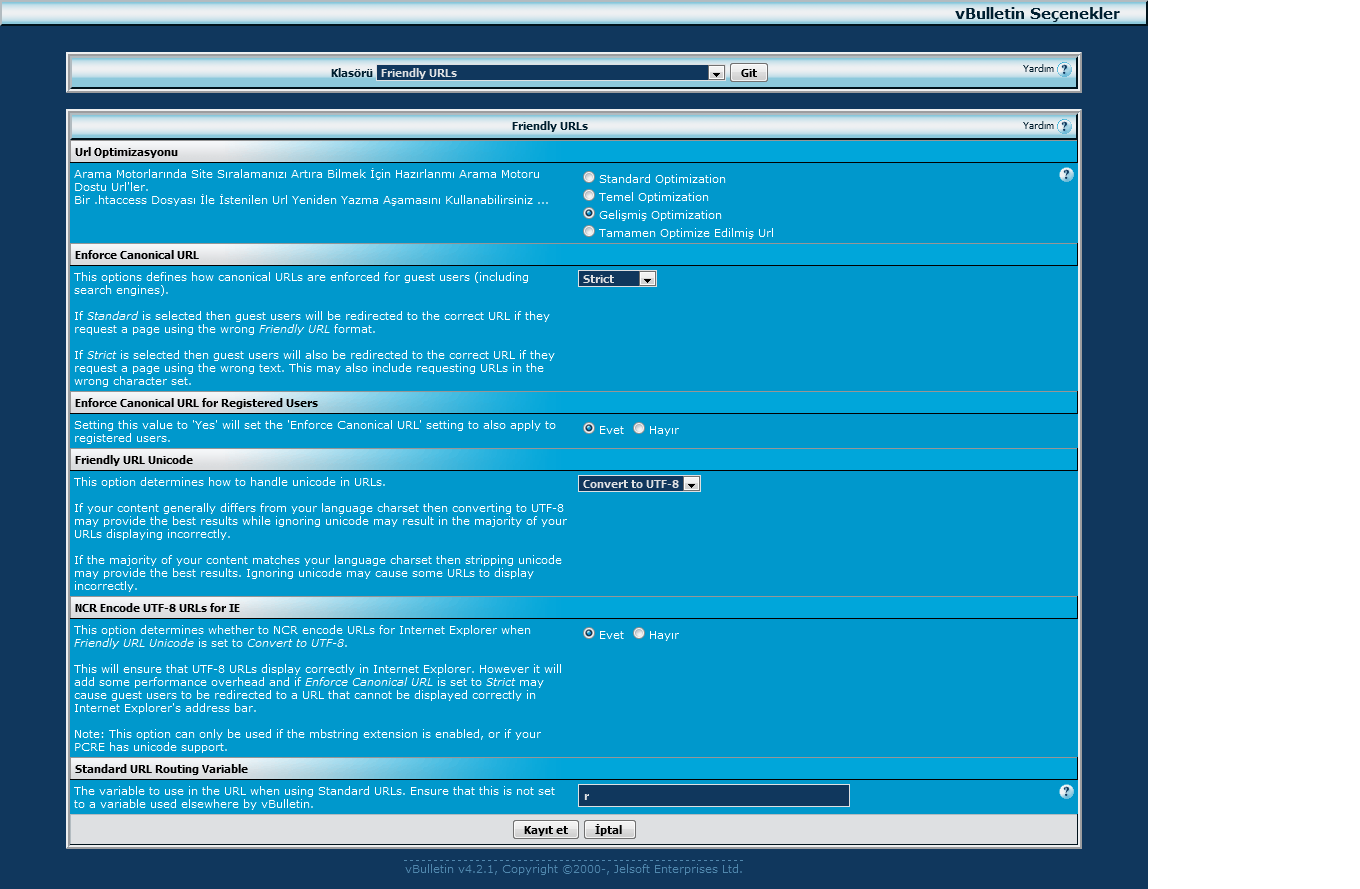
Task: Open Yardım help icon in Friendly URLs header
Action: point(1064,126)
